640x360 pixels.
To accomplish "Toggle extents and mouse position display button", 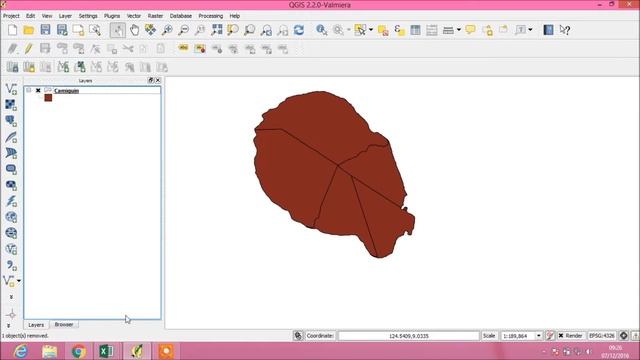I will pos(298,336).
